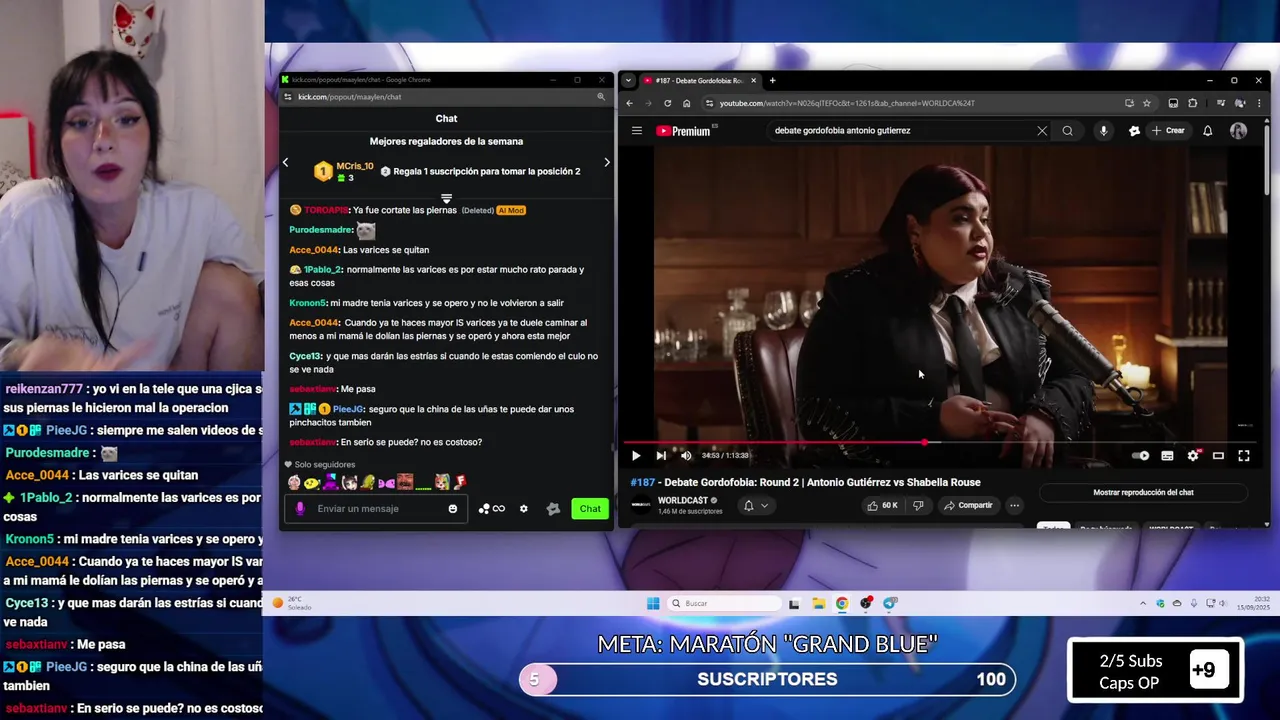
Task: Collapse the Kick top gifters banner
Action: 446,198
